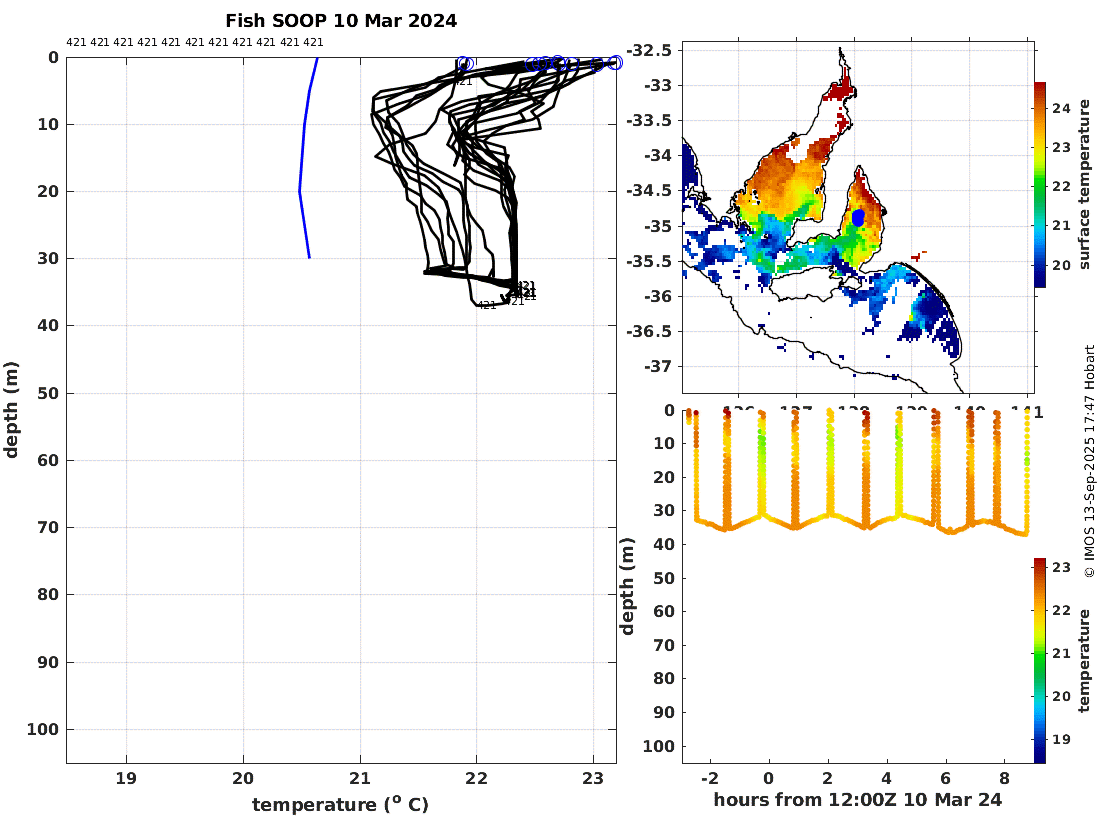The width and height of the screenshot is (1100, 820).
Task: Click the time-series plot's 'depth (m)' label
Action: tap(626, 586)
